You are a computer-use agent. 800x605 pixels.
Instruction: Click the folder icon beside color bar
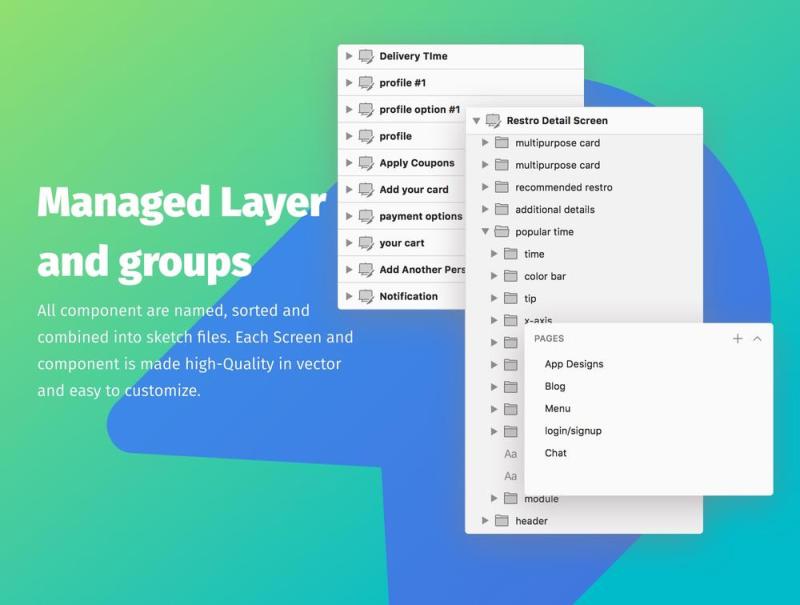click(x=511, y=276)
